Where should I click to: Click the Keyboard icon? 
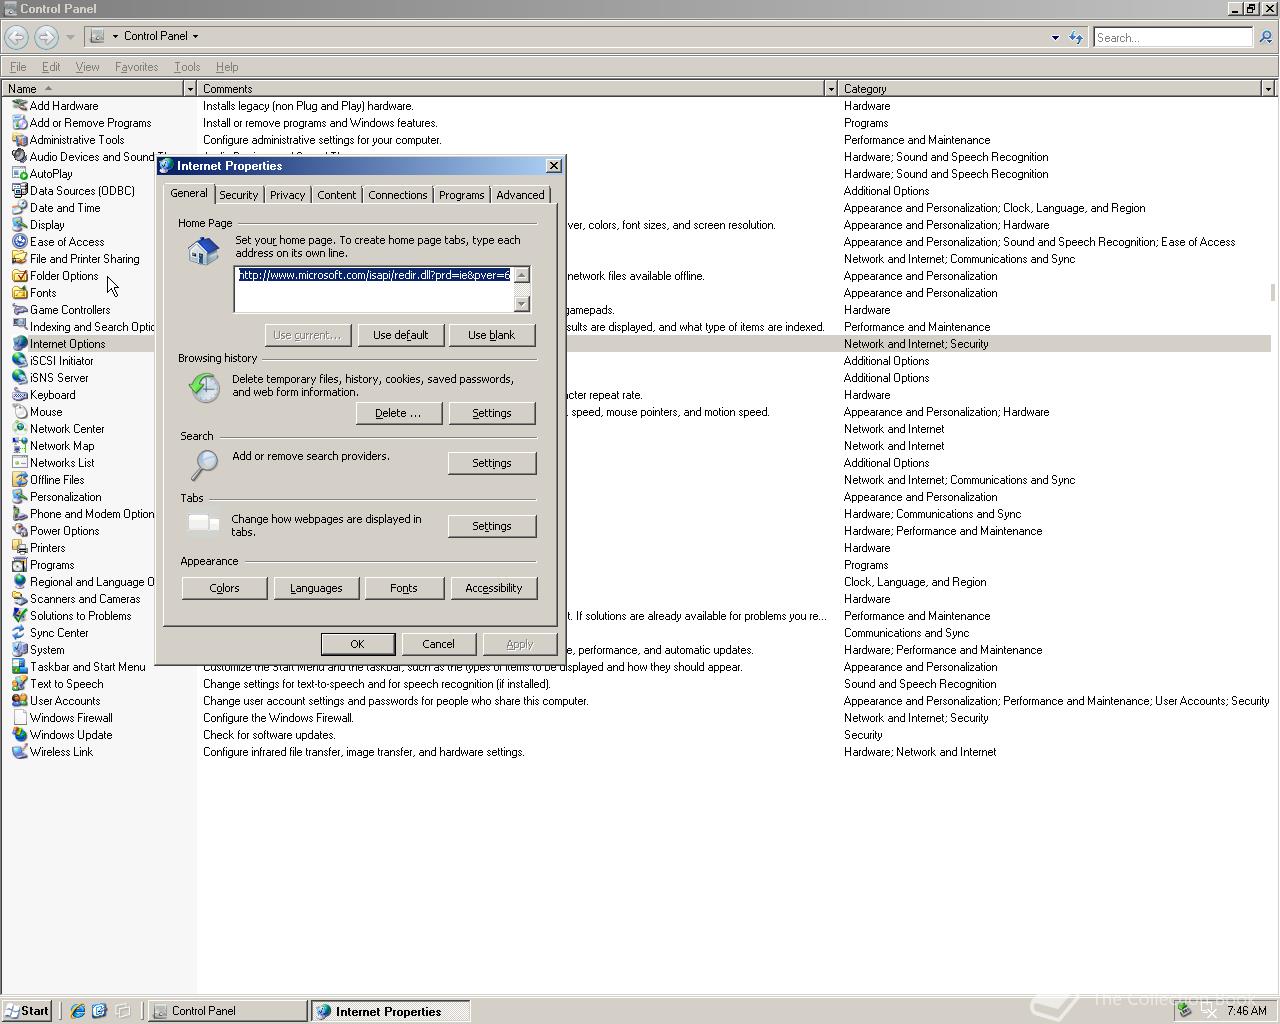coord(19,395)
